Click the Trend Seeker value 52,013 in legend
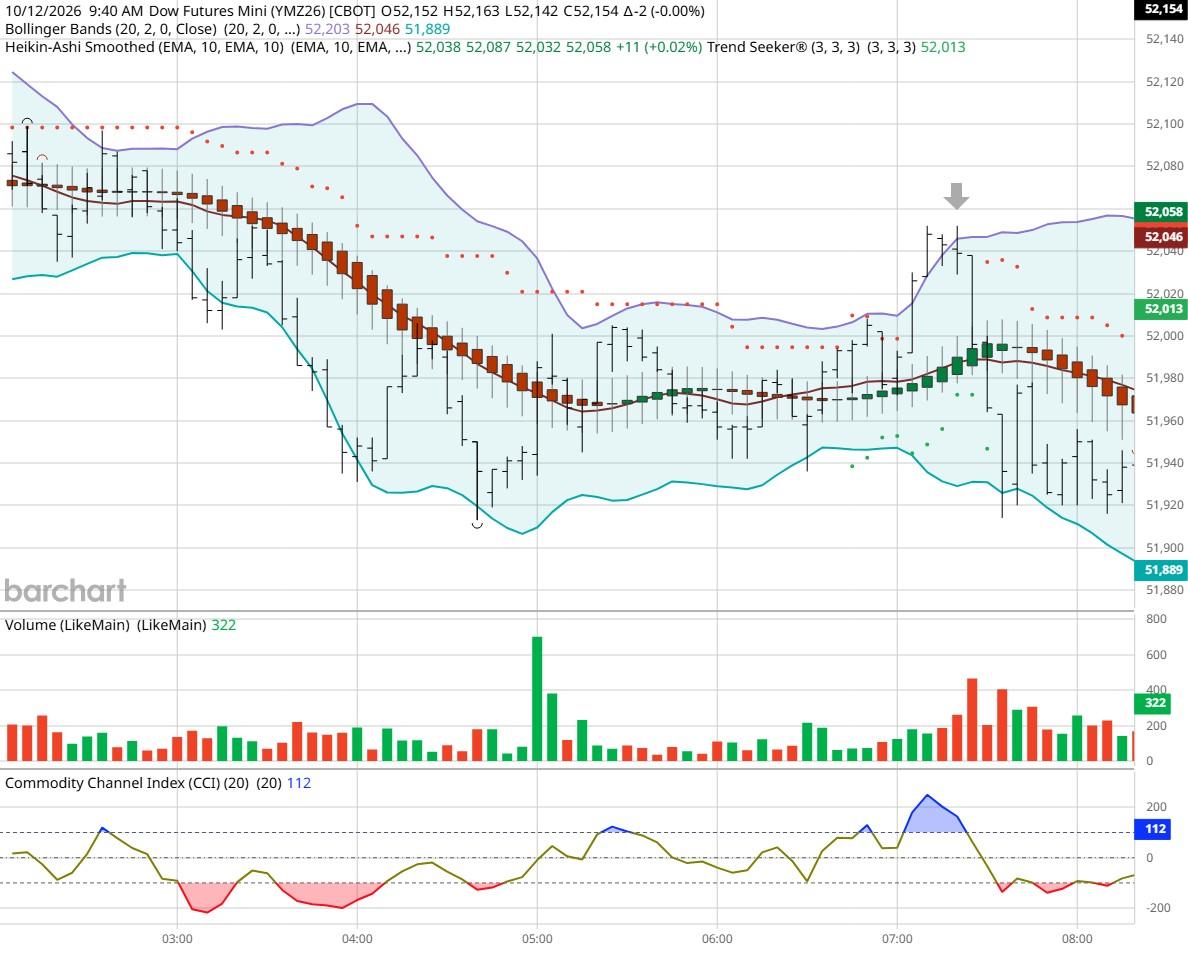 (x=943, y=47)
